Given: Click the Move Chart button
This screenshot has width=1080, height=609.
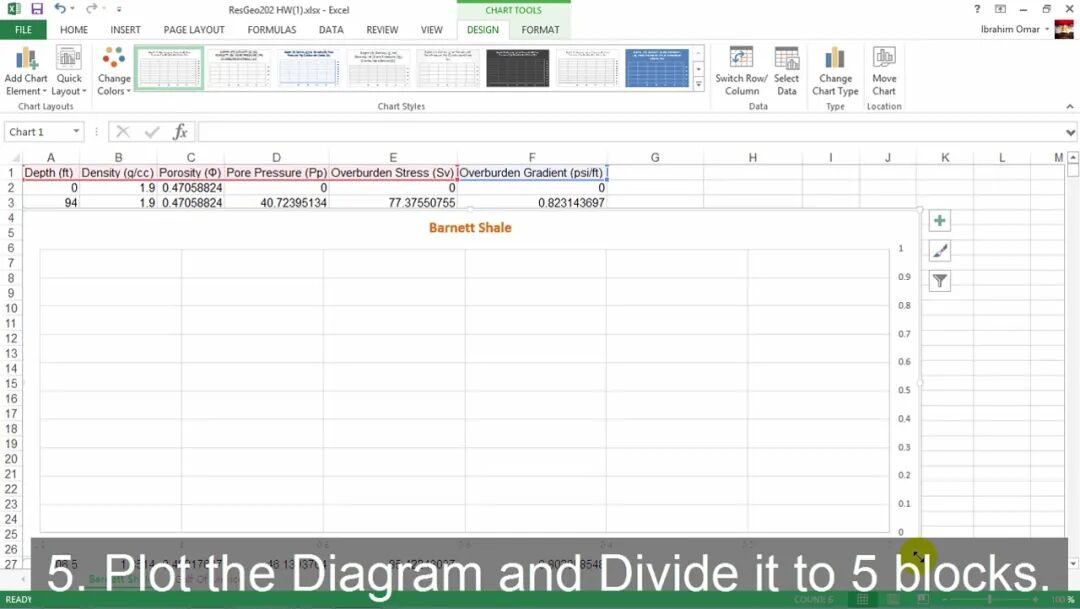Looking at the screenshot, I should pos(884,72).
